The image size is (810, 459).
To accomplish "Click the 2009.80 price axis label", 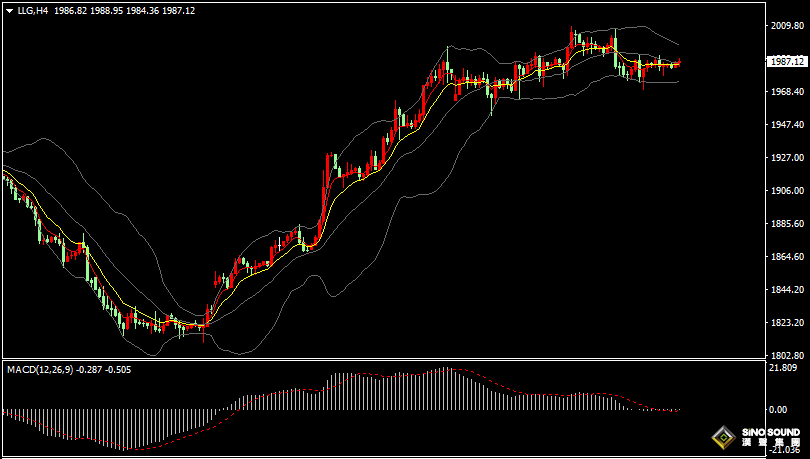I will 787,26.
